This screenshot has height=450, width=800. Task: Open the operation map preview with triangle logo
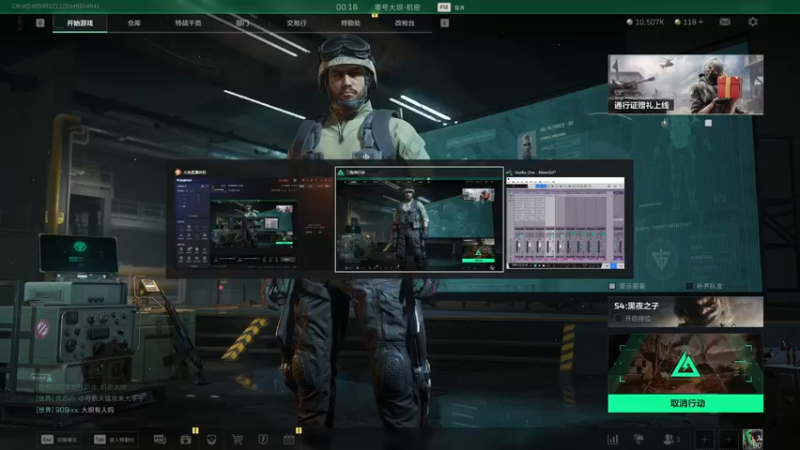pos(685,364)
